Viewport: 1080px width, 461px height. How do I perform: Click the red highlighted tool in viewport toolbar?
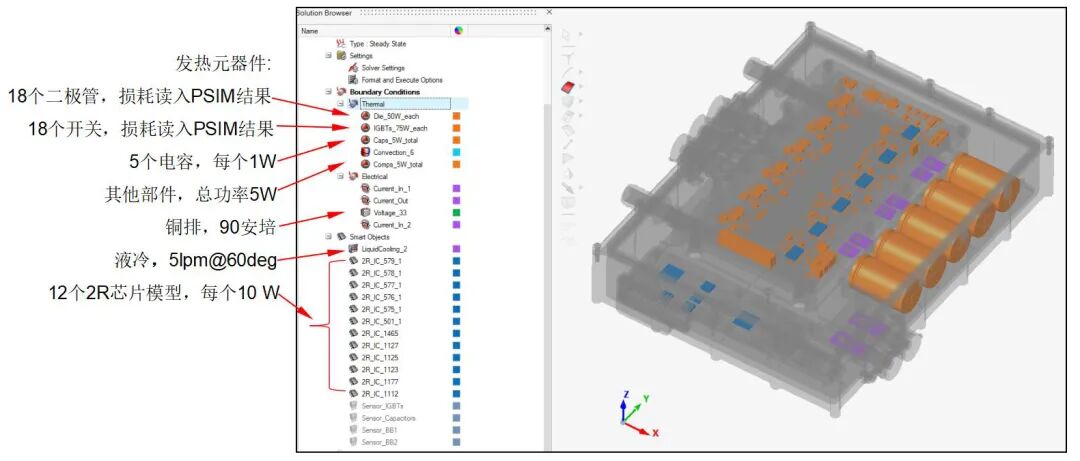(x=569, y=87)
